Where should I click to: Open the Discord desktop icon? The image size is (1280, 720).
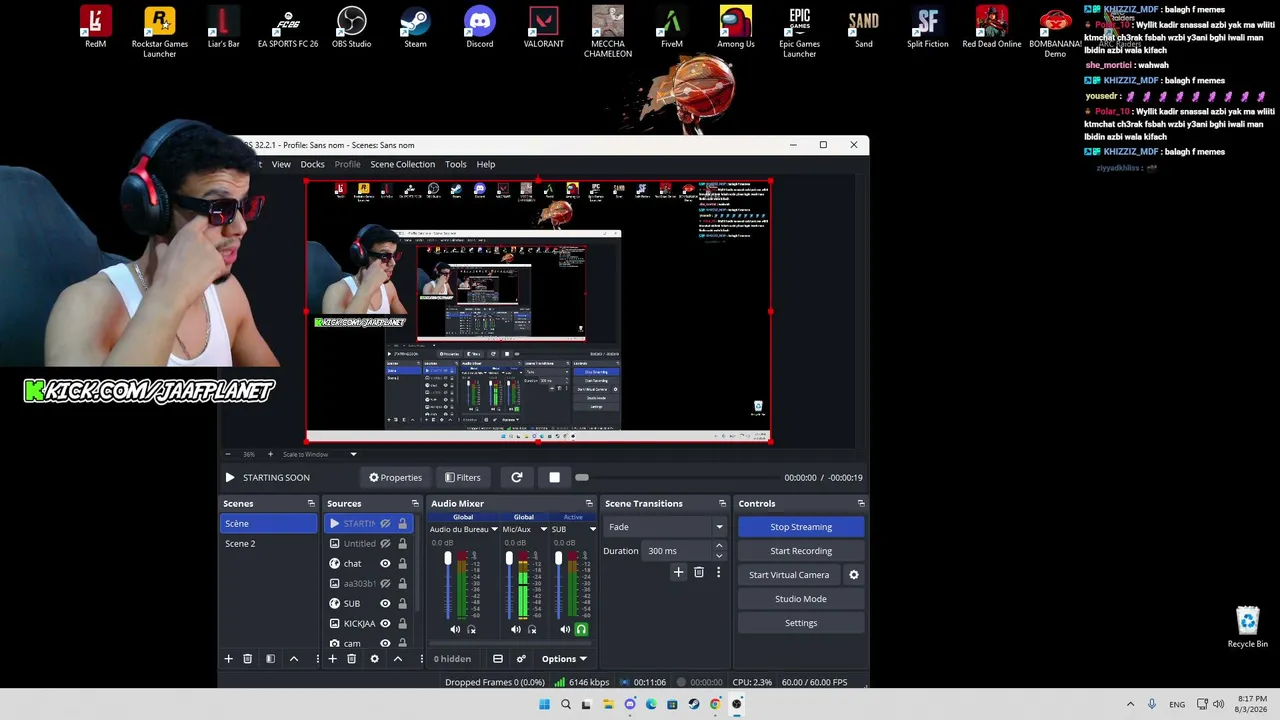click(480, 28)
